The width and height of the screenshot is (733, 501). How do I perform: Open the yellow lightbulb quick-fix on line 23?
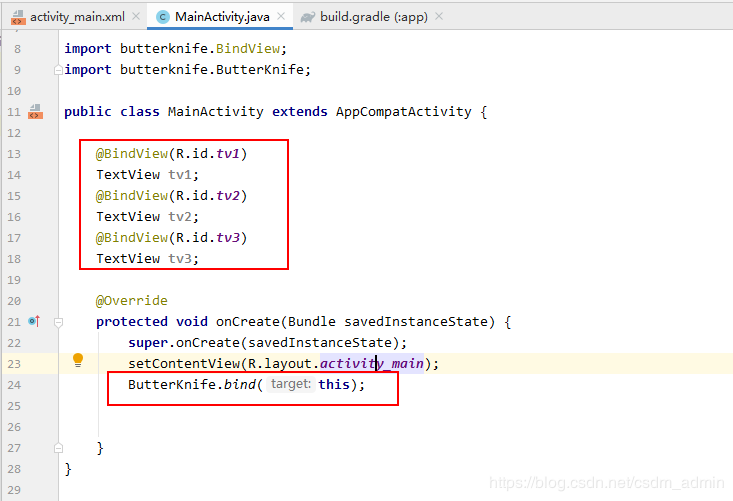(78, 360)
